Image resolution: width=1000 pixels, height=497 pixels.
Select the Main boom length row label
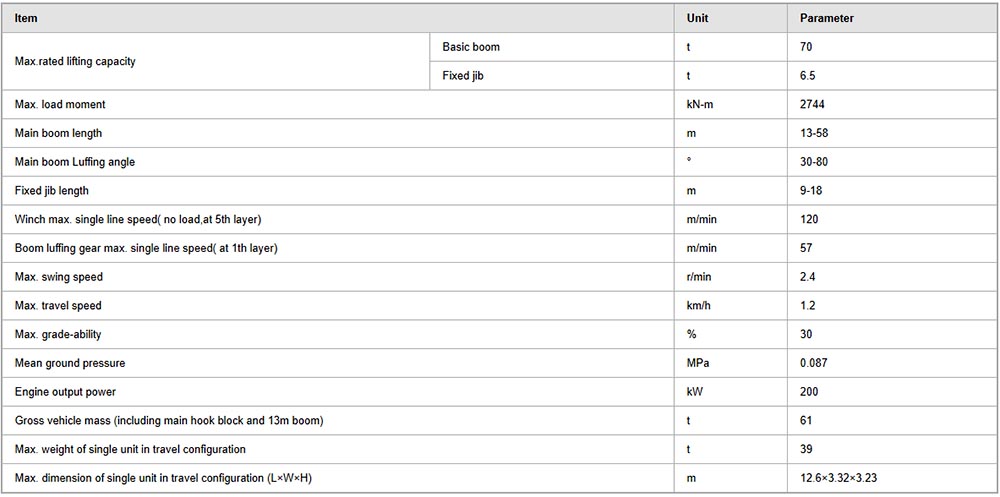click(x=58, y=133)
